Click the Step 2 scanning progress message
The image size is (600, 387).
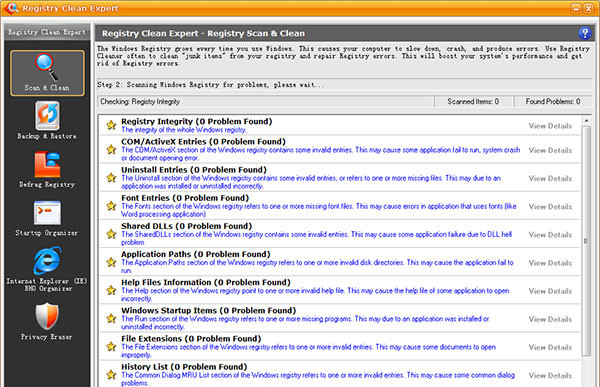pyautogui.click(x=210, y=85)
